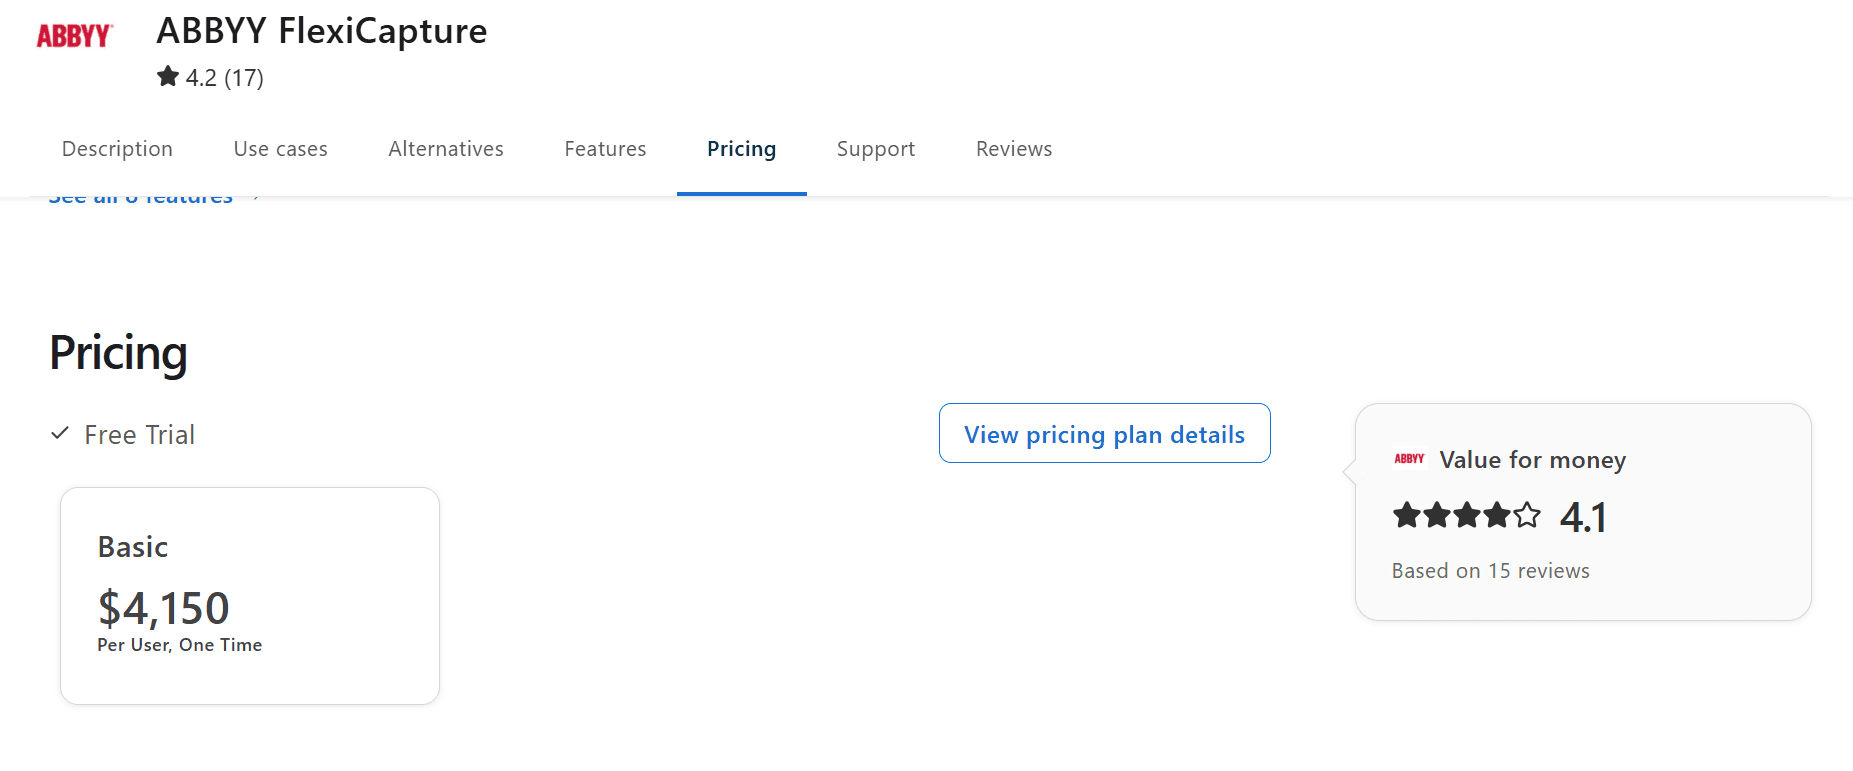Open the Reviews tab
The width and height of the screenshot is (1853, 771).
tap(1013, 148)
